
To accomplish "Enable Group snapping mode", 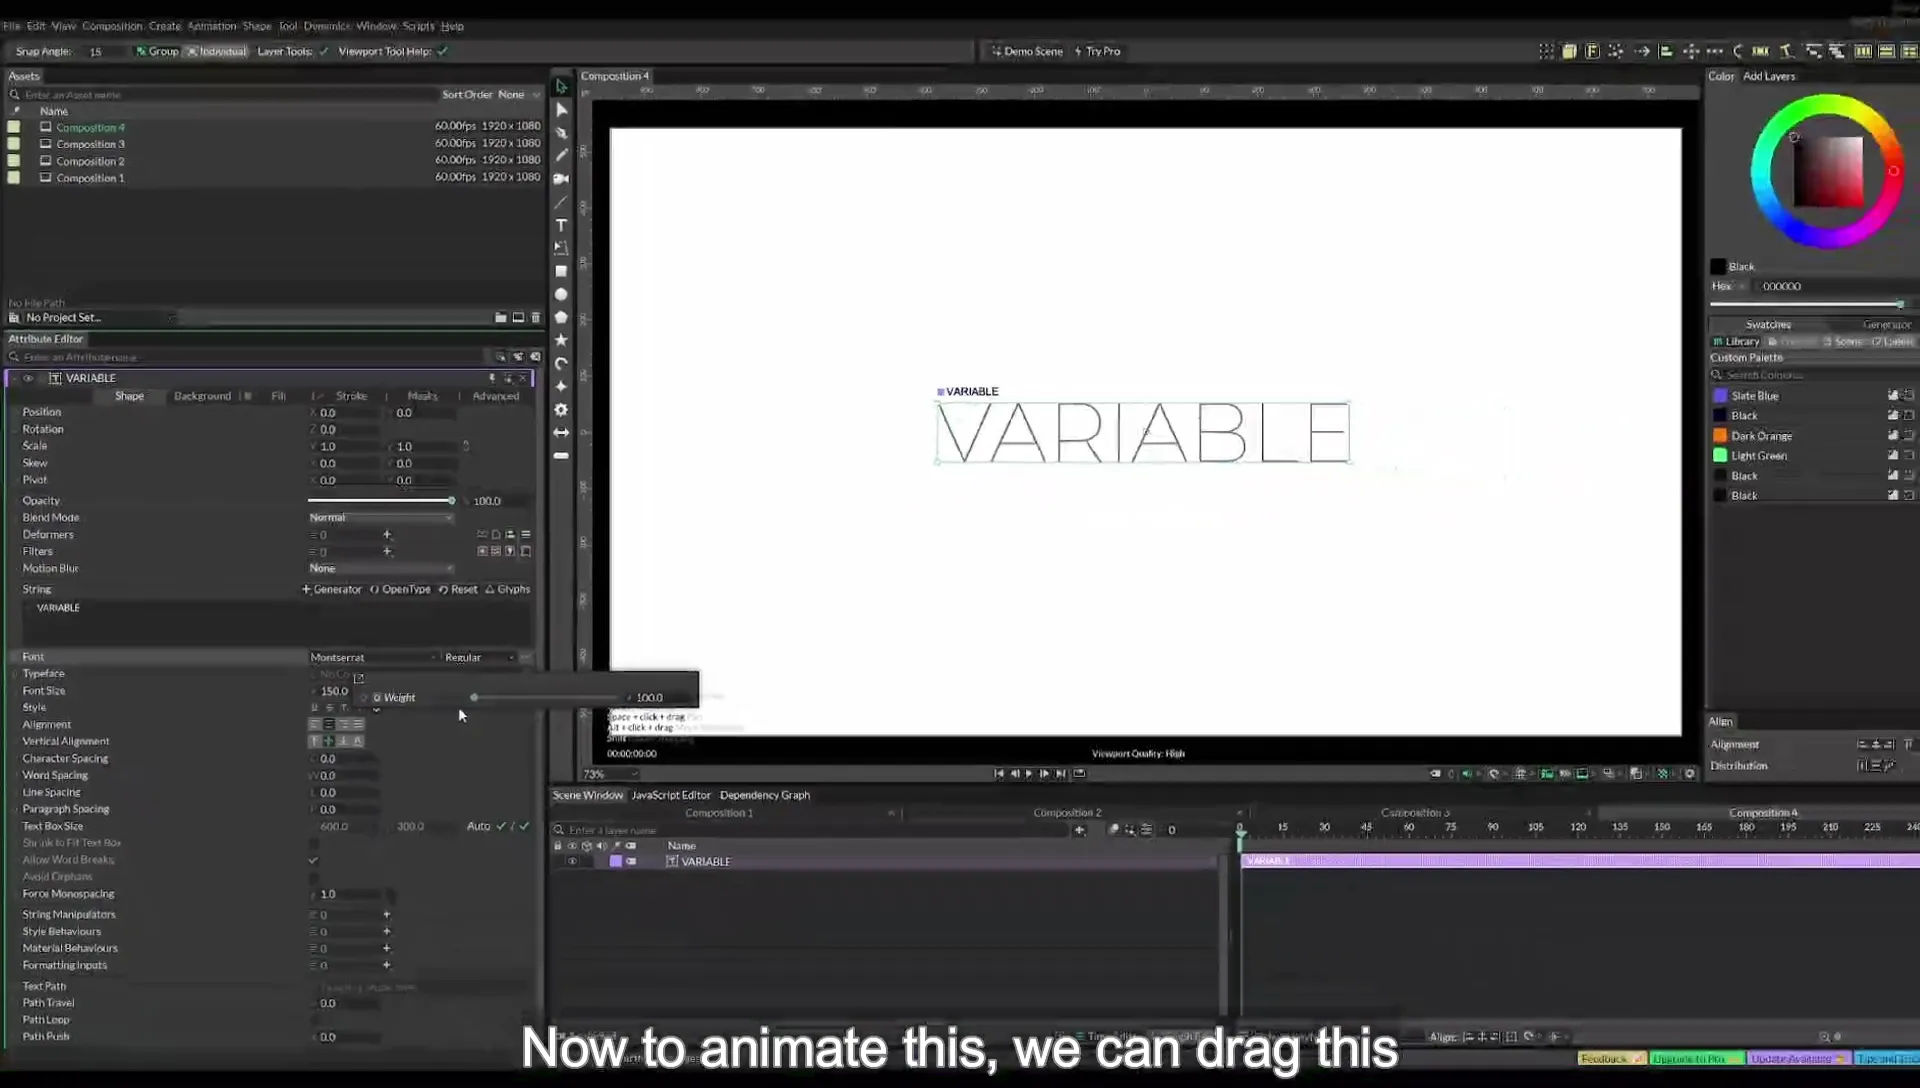I will tap(157, 51).
